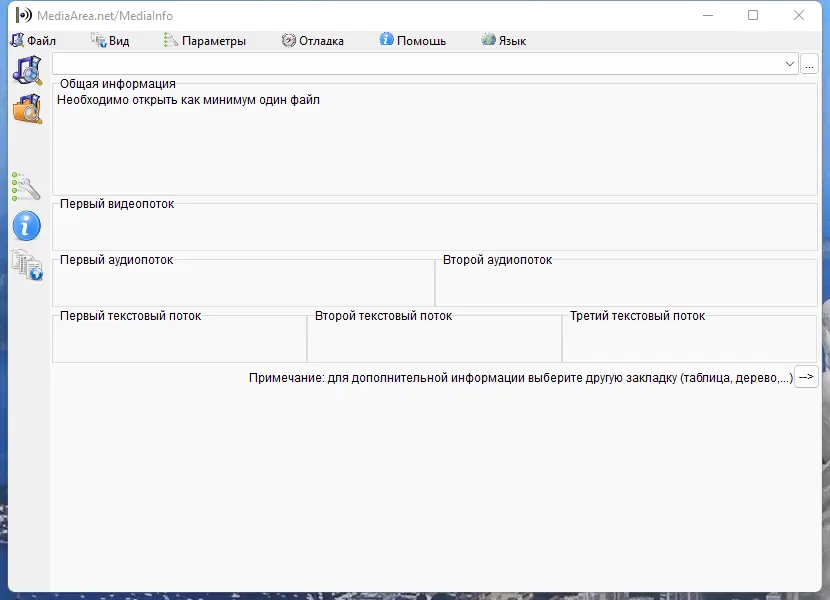Image resolution: width=830 pixels, height=600 pixels.
Task: Open preferences via wrench sidebar icon
Action: (x=26, y=186)
